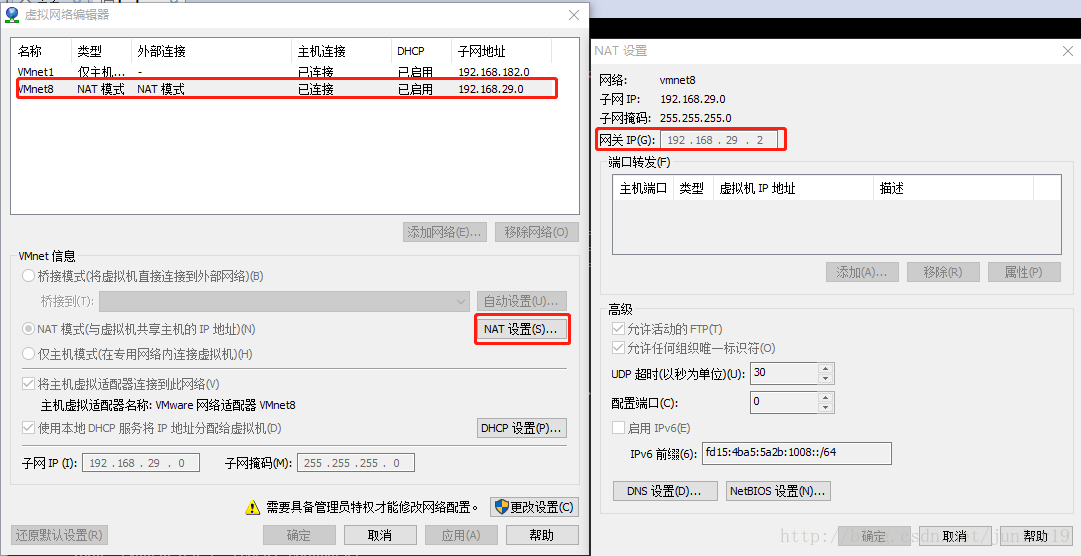
Task: Increase 配置端口 spinner value
Action: 826,397
